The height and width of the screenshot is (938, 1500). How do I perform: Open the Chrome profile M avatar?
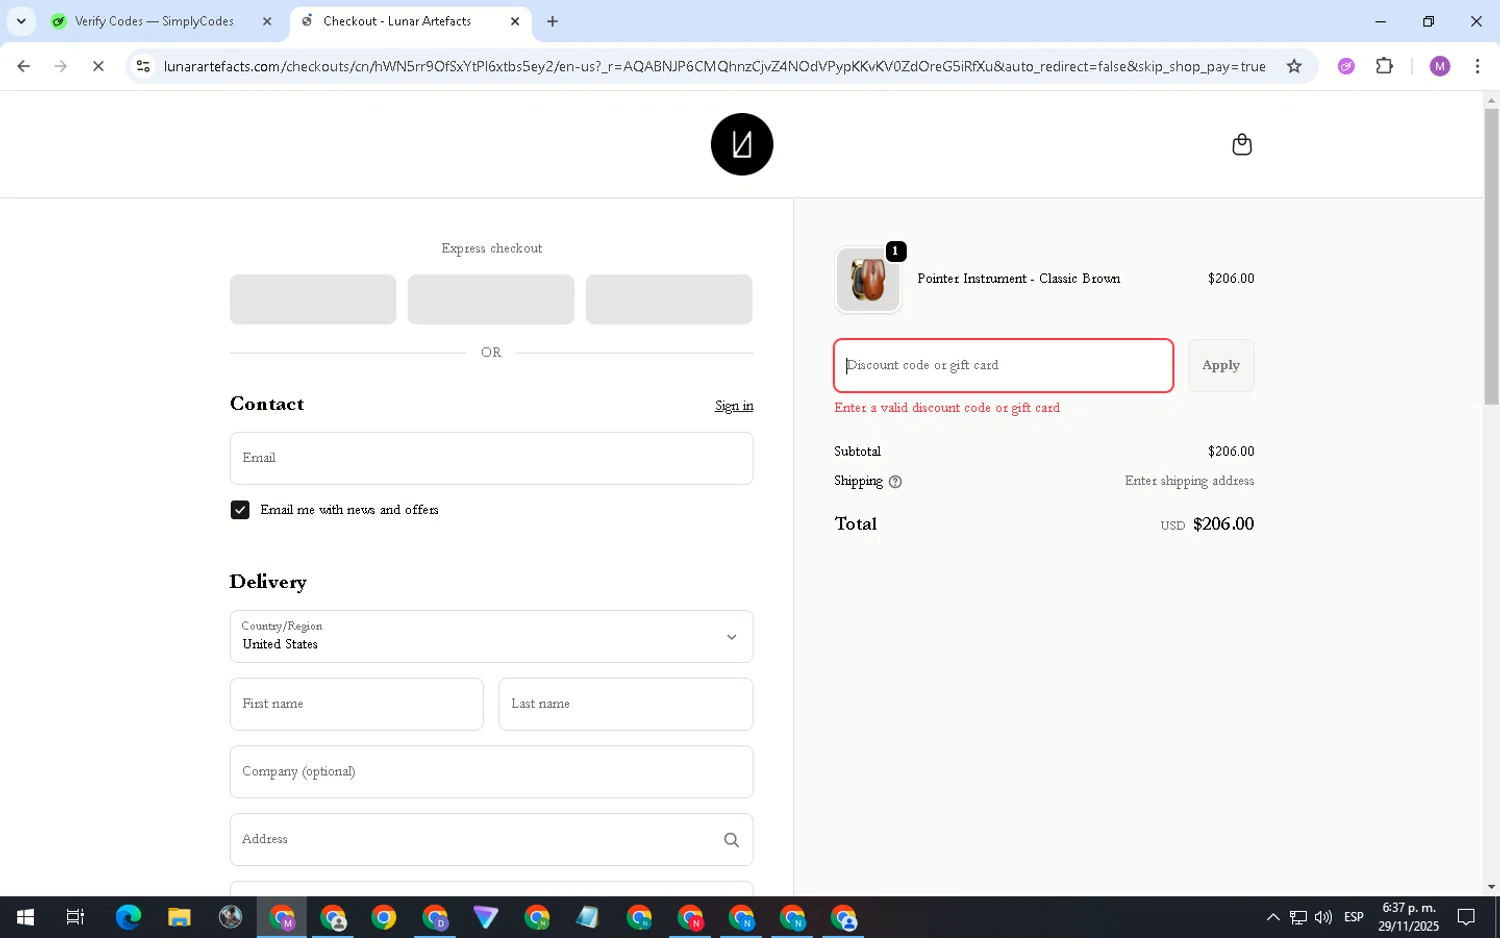tap(1440, 66)
